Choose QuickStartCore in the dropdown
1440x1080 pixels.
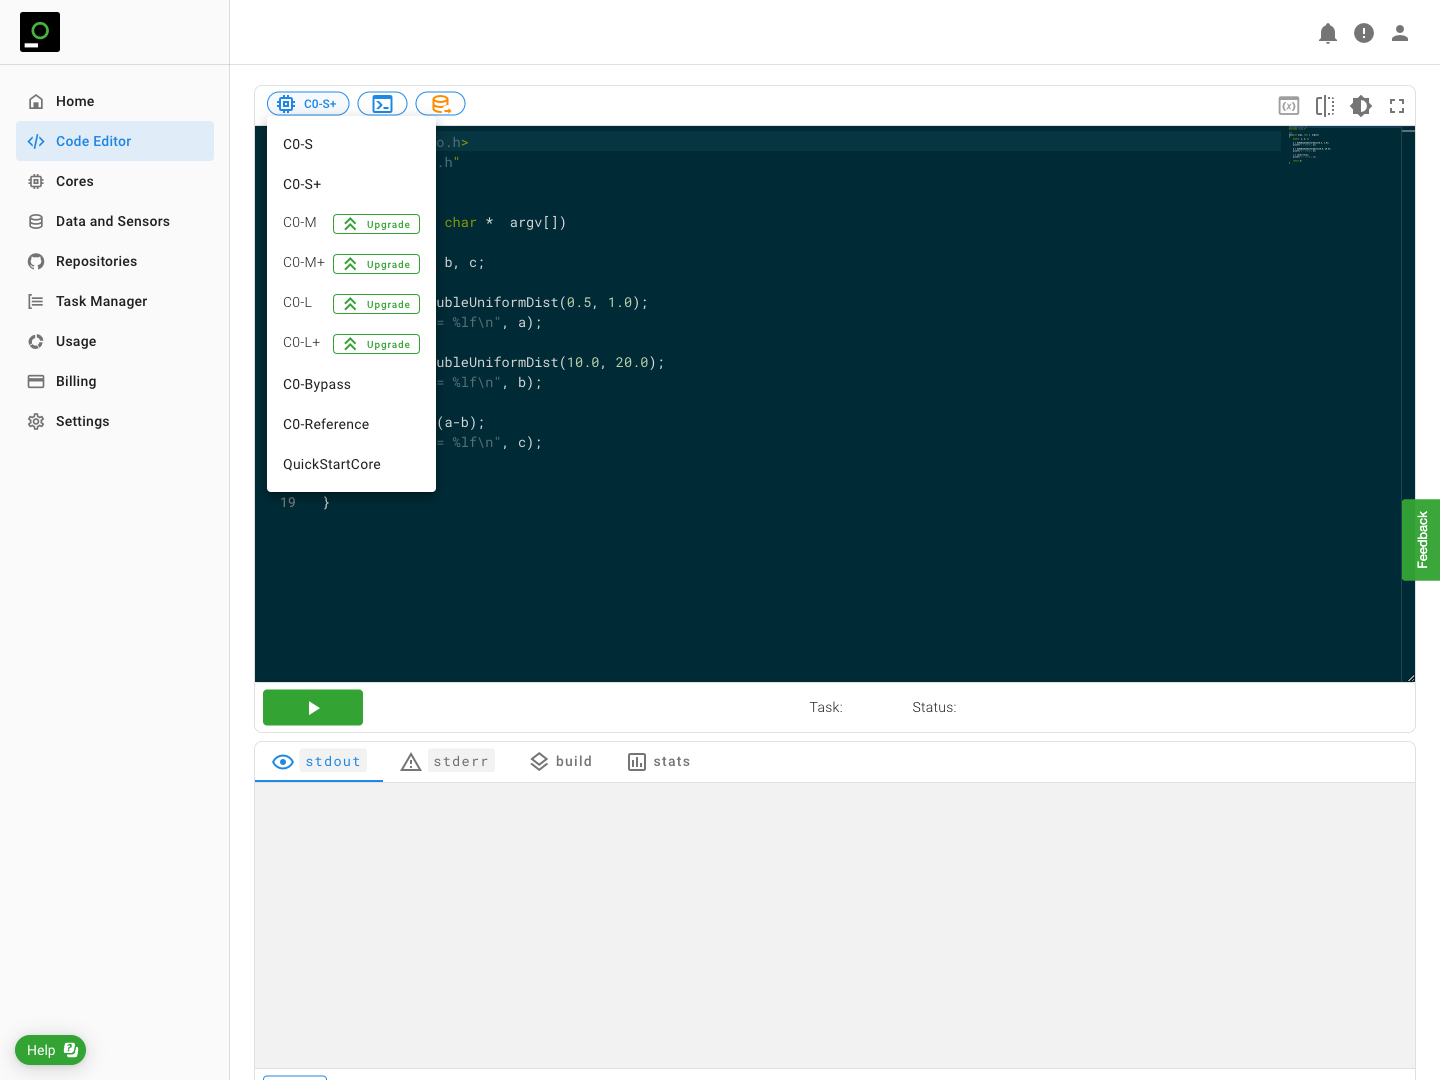point(332,464)
